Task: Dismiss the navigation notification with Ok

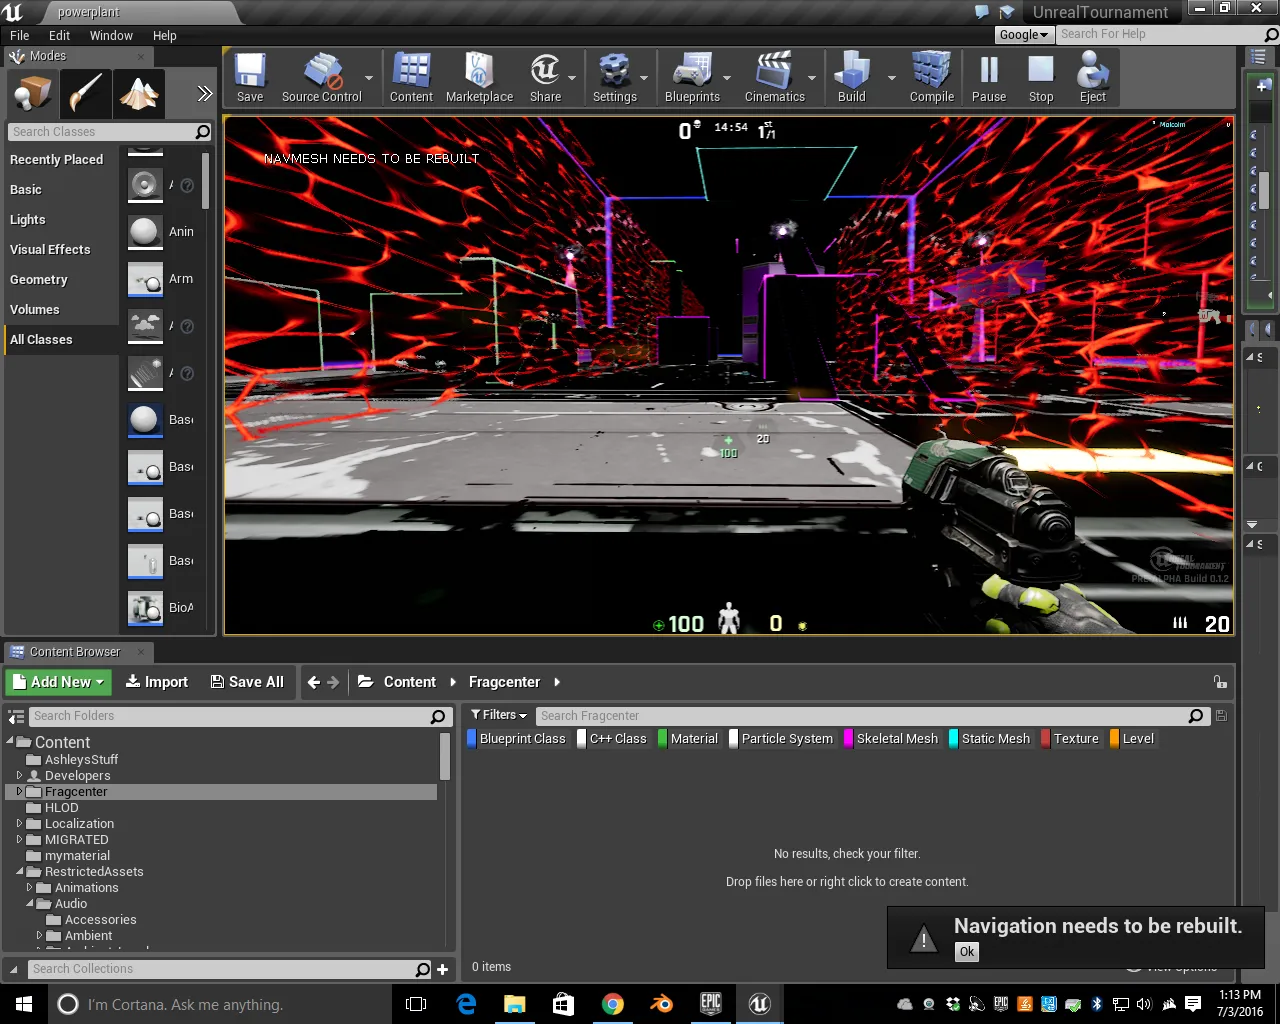Action: click(x=967, y=952)
